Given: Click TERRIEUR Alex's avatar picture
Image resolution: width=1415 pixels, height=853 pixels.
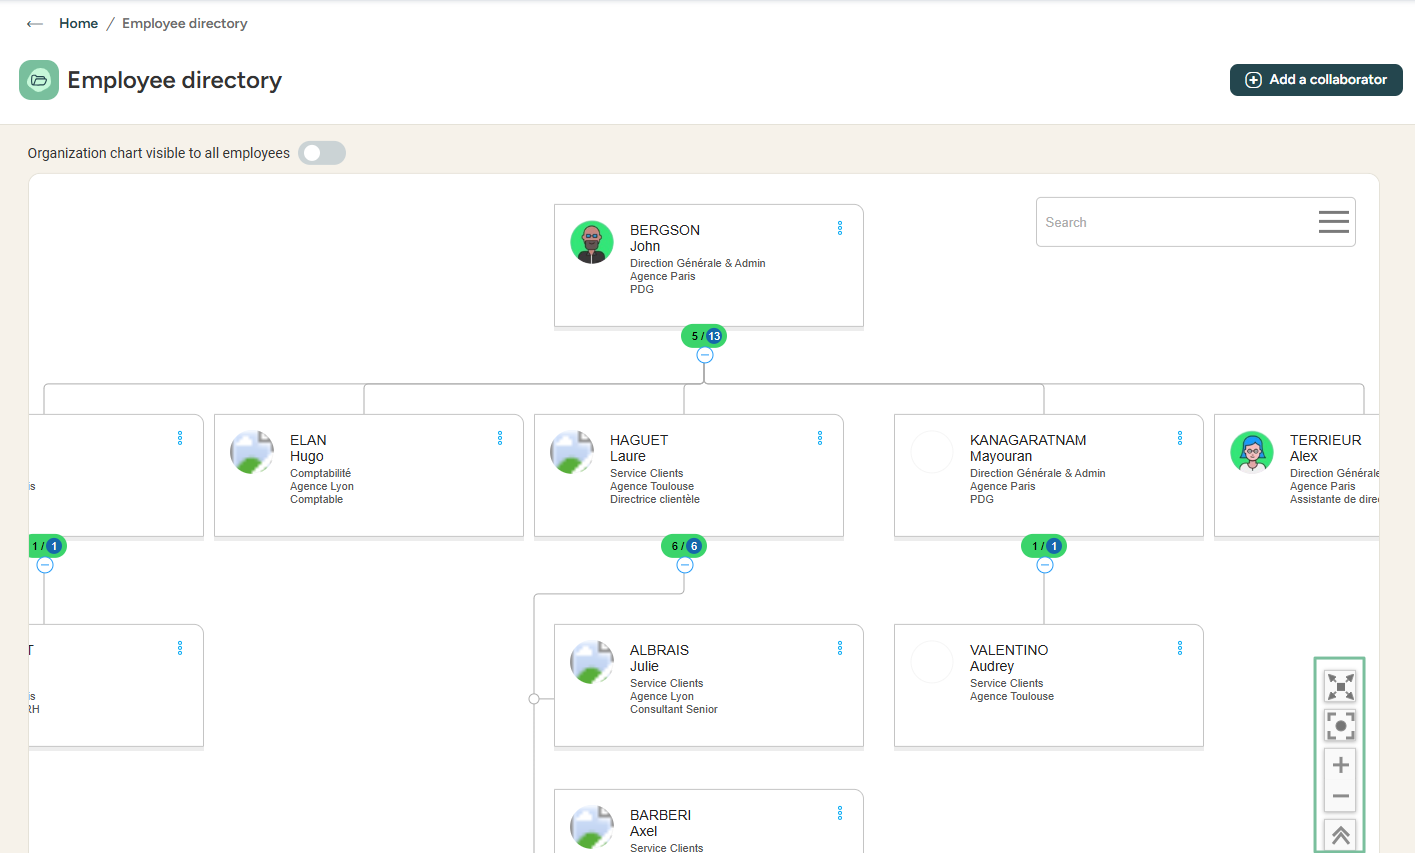Looking at the screenshot, I should [1252, 452].
